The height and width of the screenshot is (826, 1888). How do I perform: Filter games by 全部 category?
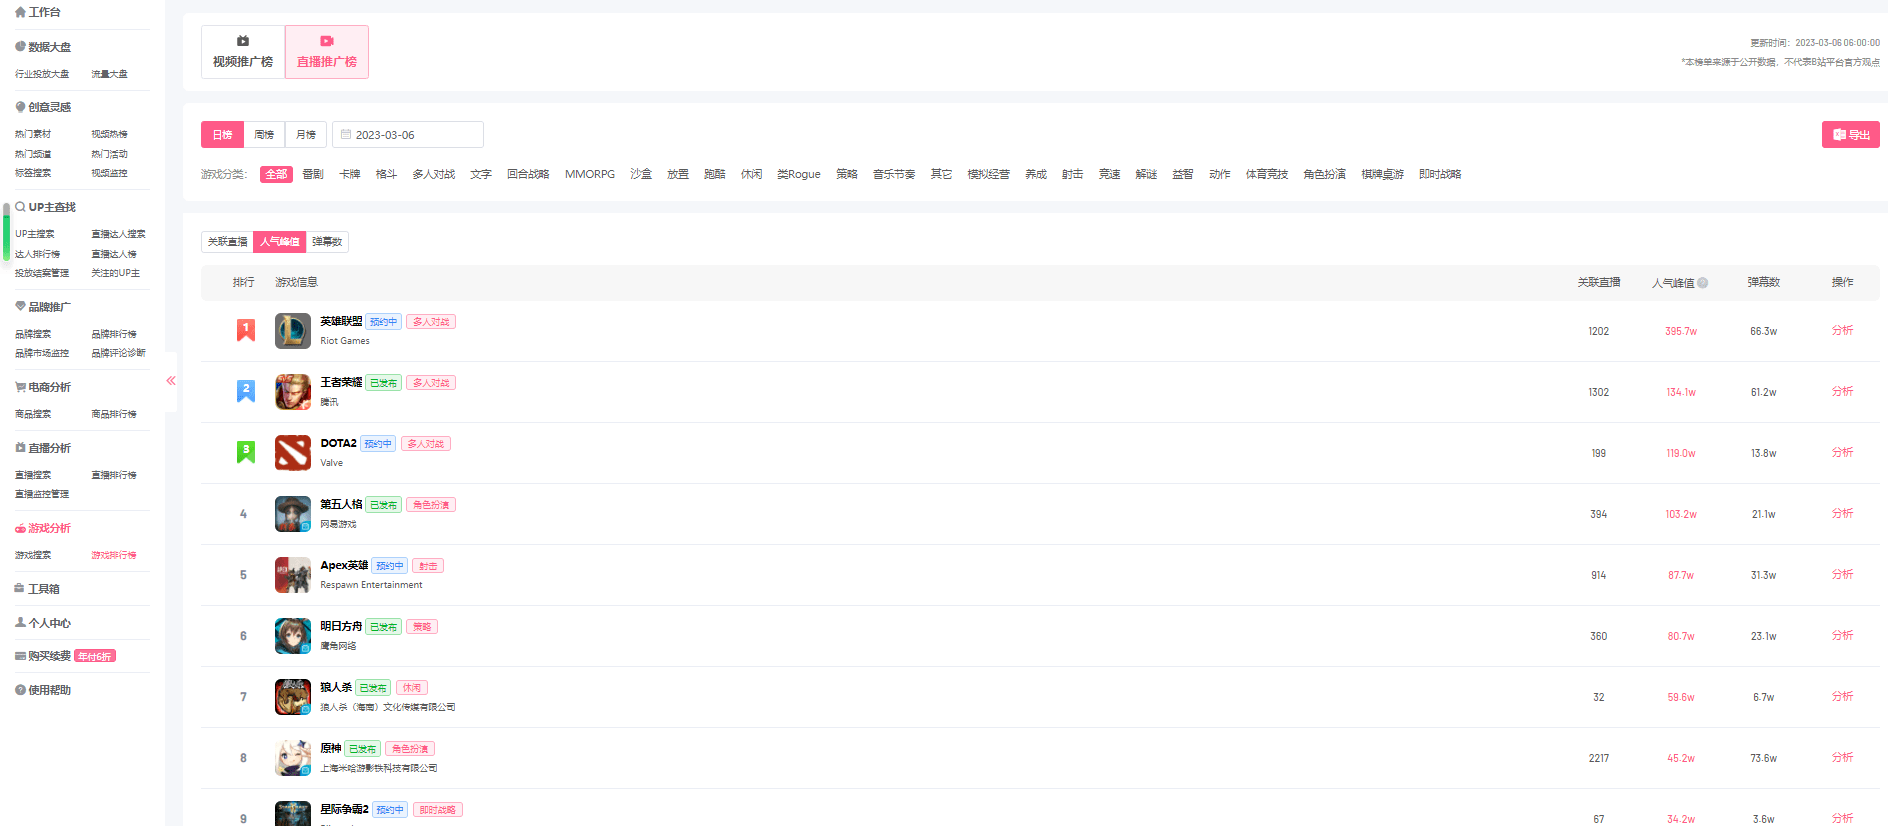coord(276,174)
